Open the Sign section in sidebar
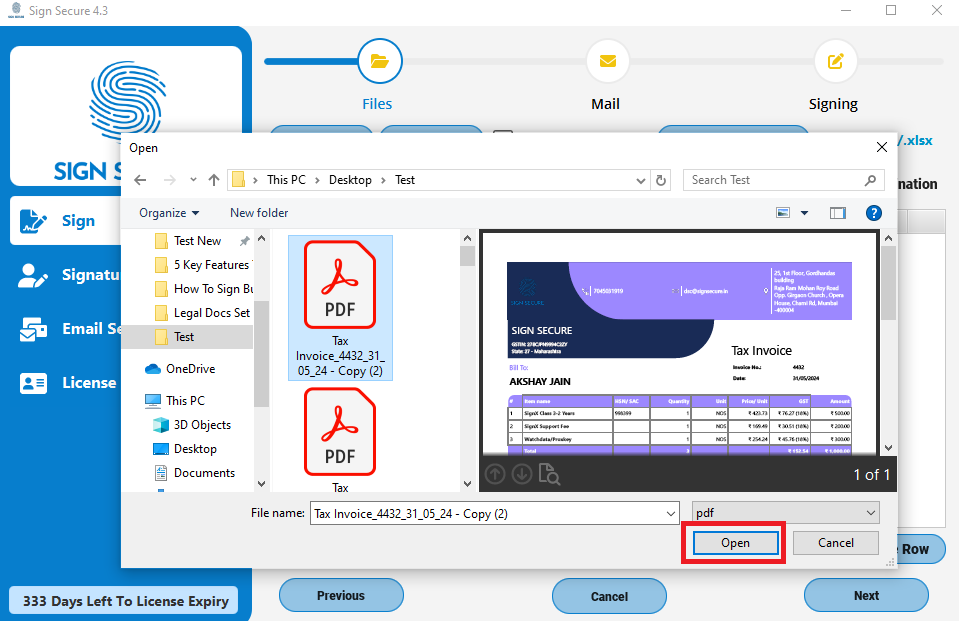This screenshot has height=621, width=959. pyautogui.click(x=66, y=221)
